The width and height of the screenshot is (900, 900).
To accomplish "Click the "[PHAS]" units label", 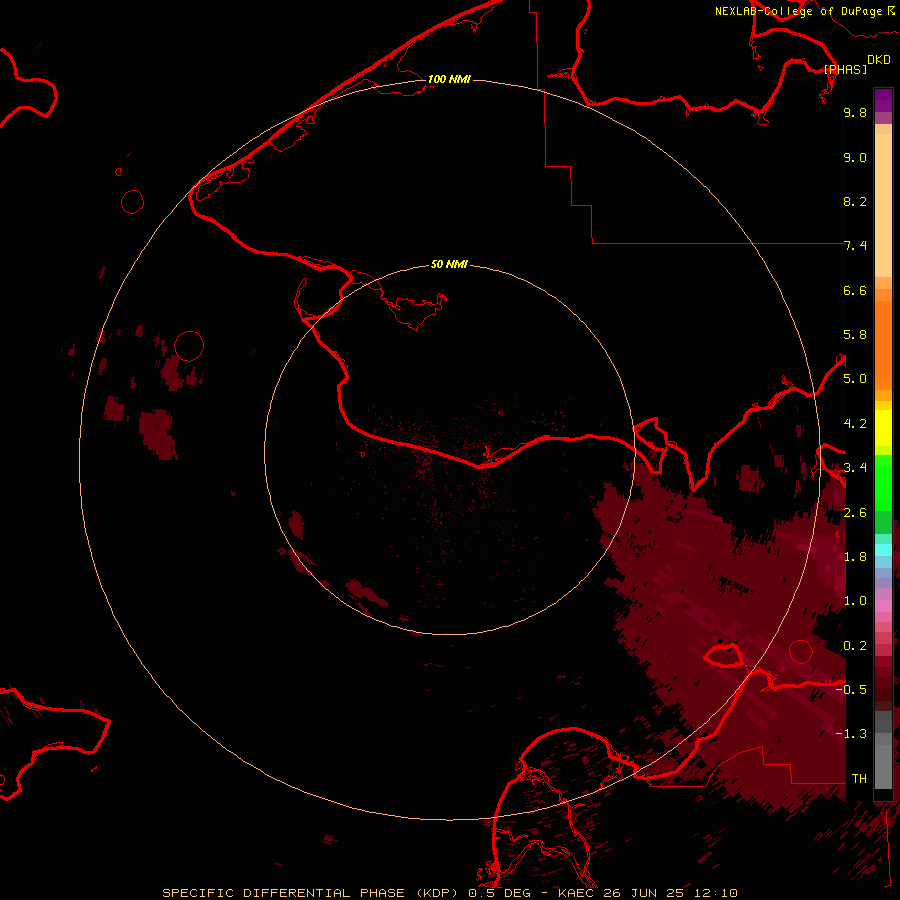I will pyautogui.click(x=845, y=69).
